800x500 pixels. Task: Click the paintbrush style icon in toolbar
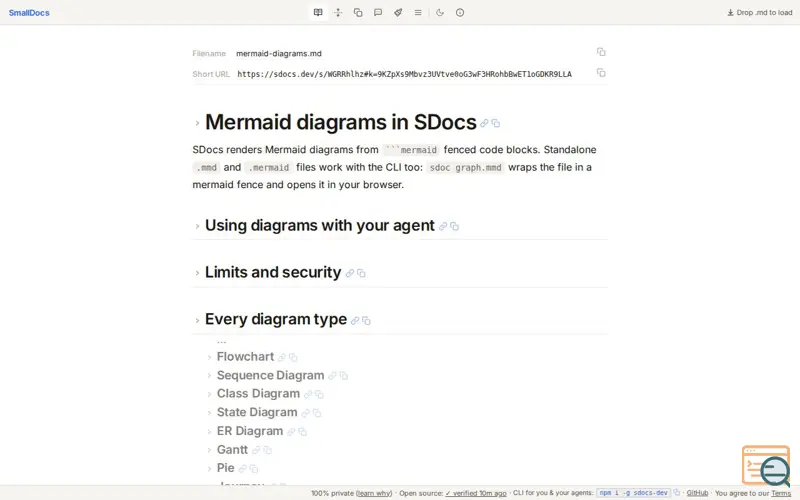pos(398,12)
